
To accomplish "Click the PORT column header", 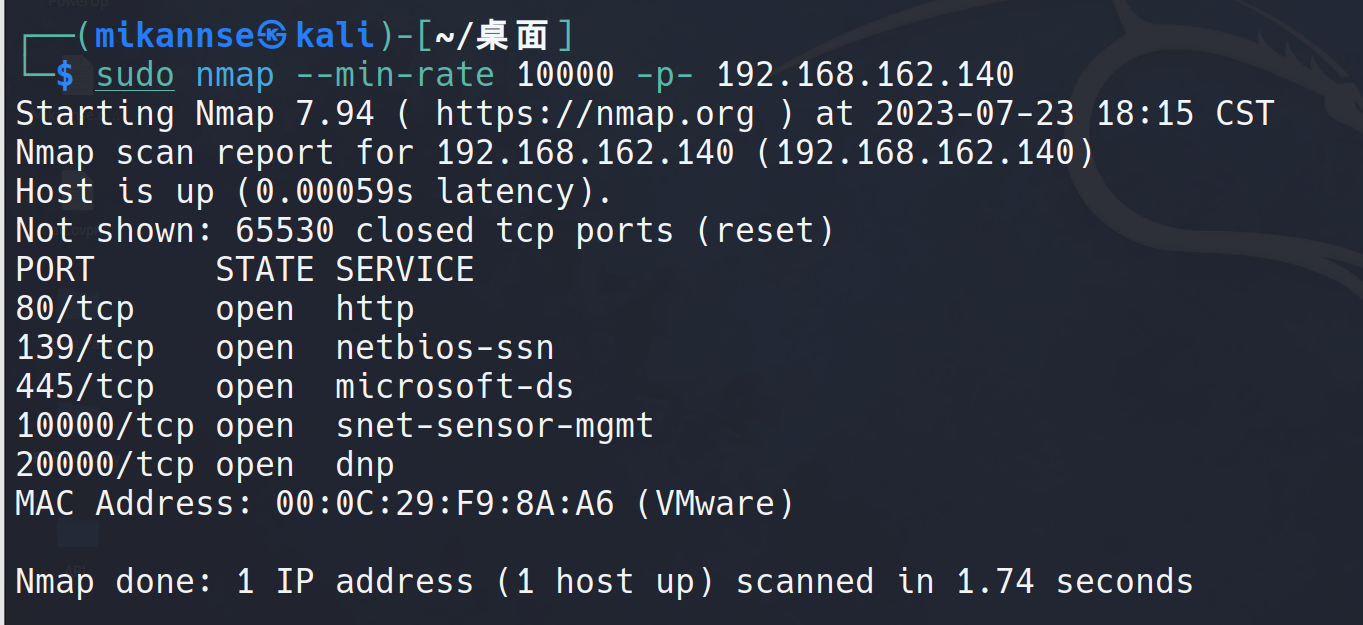I will pos(54,270).
